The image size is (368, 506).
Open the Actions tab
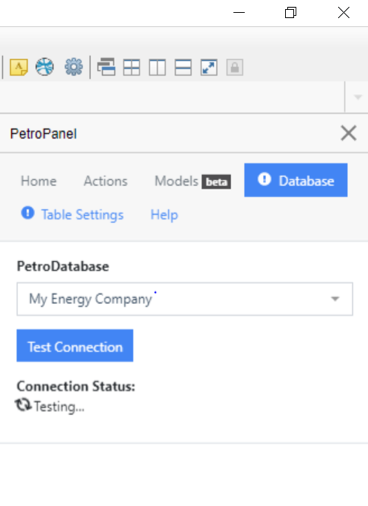(x=105, y=181)
